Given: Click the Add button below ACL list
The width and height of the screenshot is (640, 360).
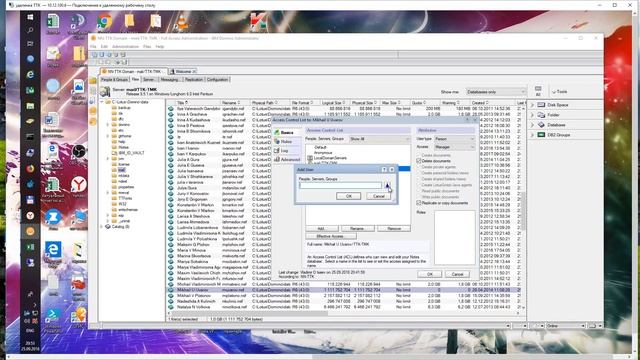Looking at the screenshot, I should [x=322, y=229].
